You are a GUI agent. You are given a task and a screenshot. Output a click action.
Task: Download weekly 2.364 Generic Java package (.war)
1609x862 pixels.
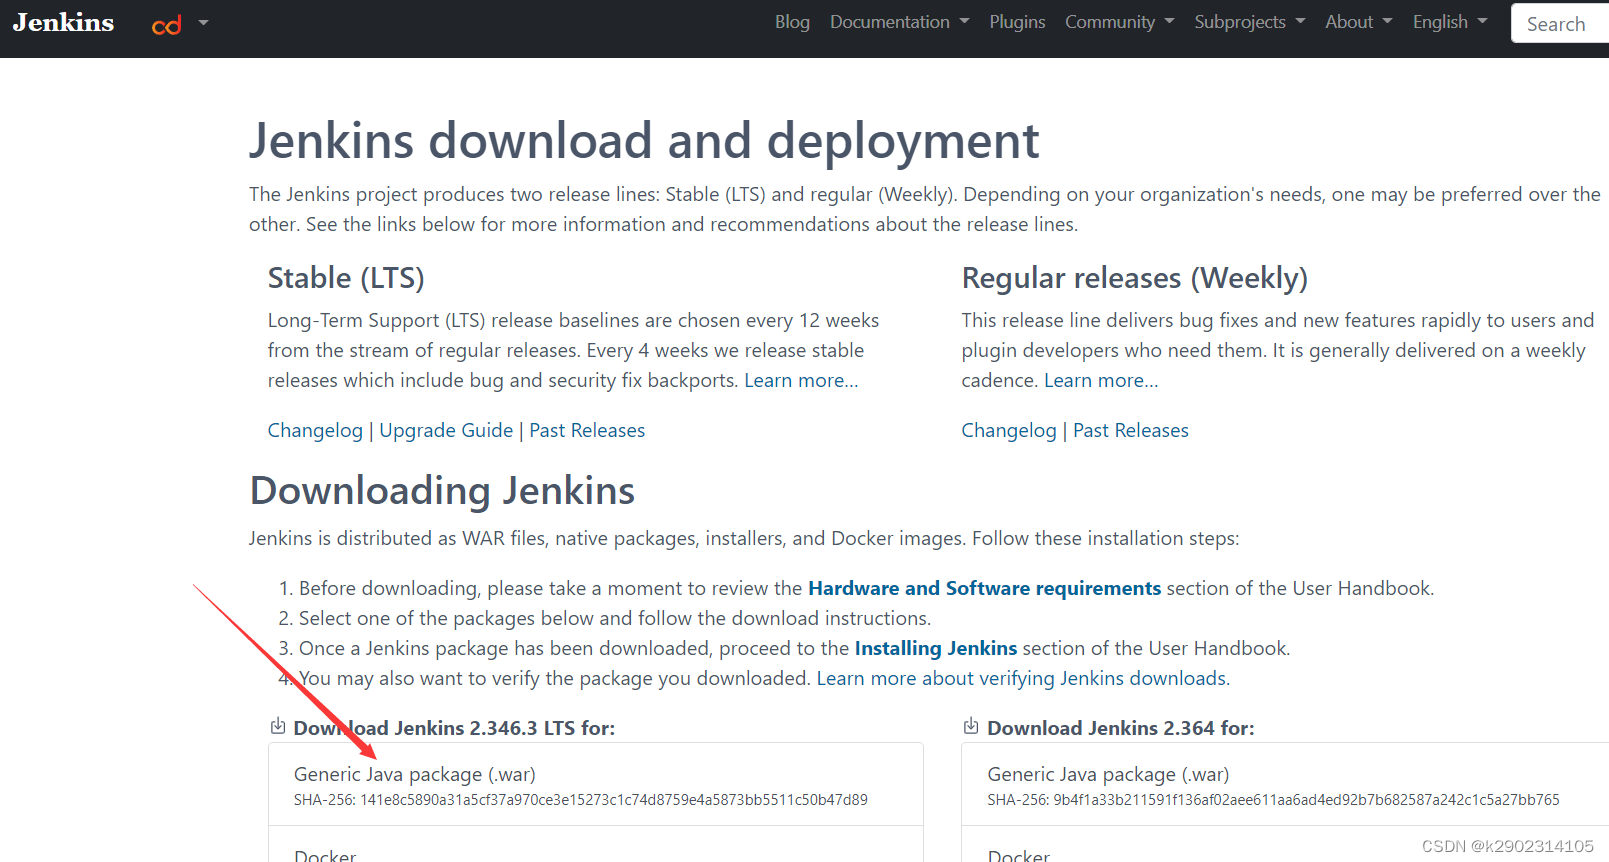click(1285, 784)
